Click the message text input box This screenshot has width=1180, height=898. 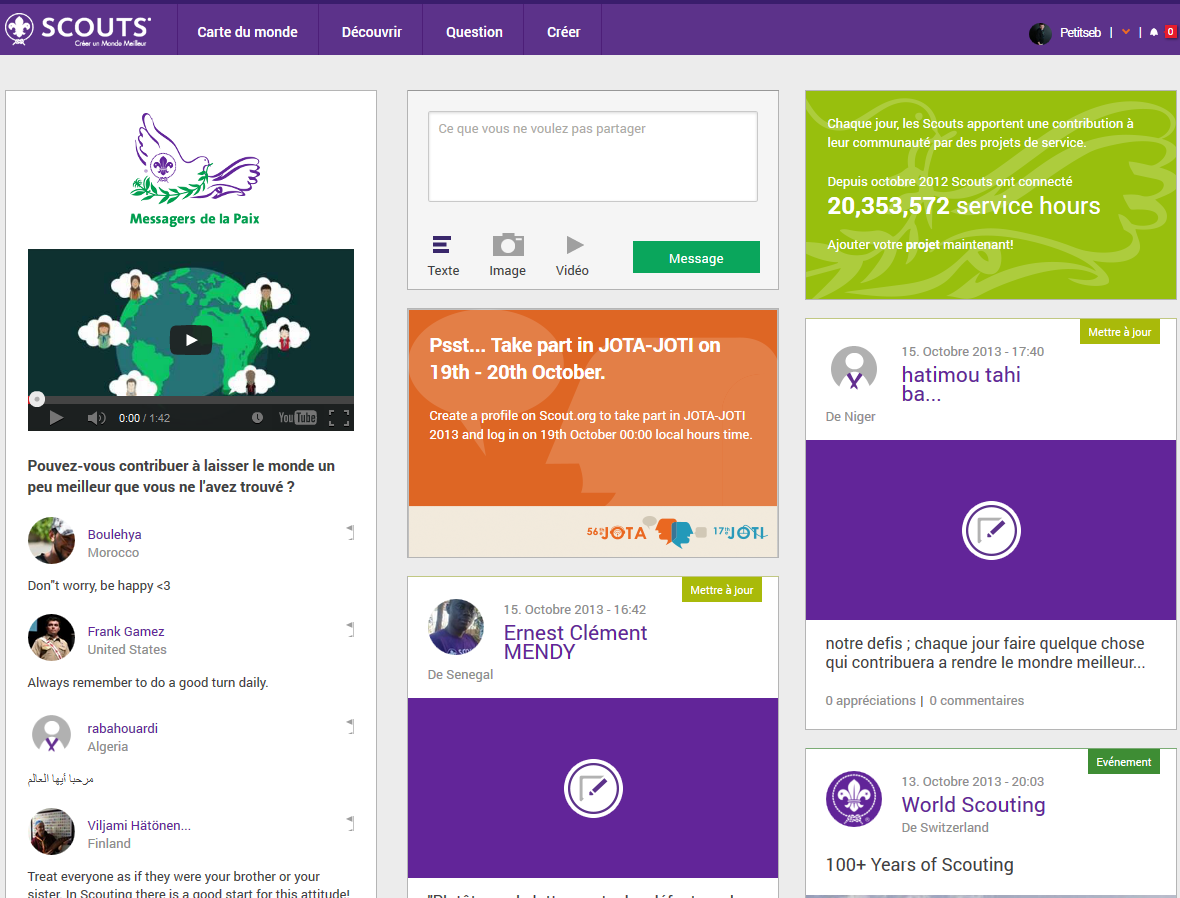click(x=592, y=156)
